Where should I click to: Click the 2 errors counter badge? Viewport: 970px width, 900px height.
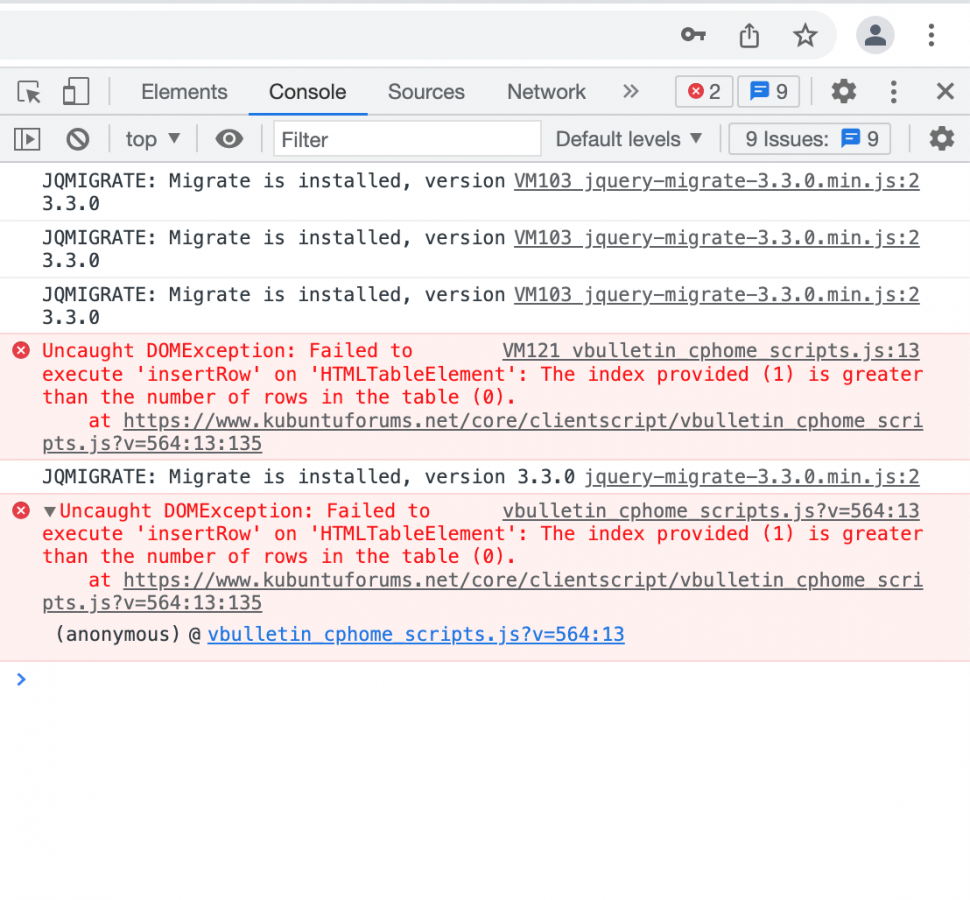704,92
